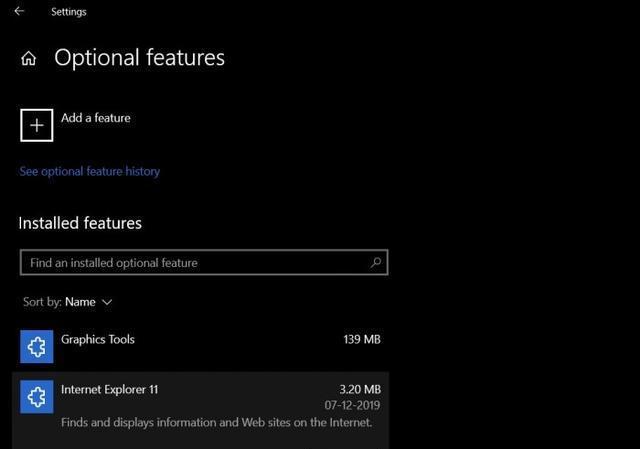The image size is (640, 449).
Task: Click the Internet Explorer description text
Action: [217, 422]
